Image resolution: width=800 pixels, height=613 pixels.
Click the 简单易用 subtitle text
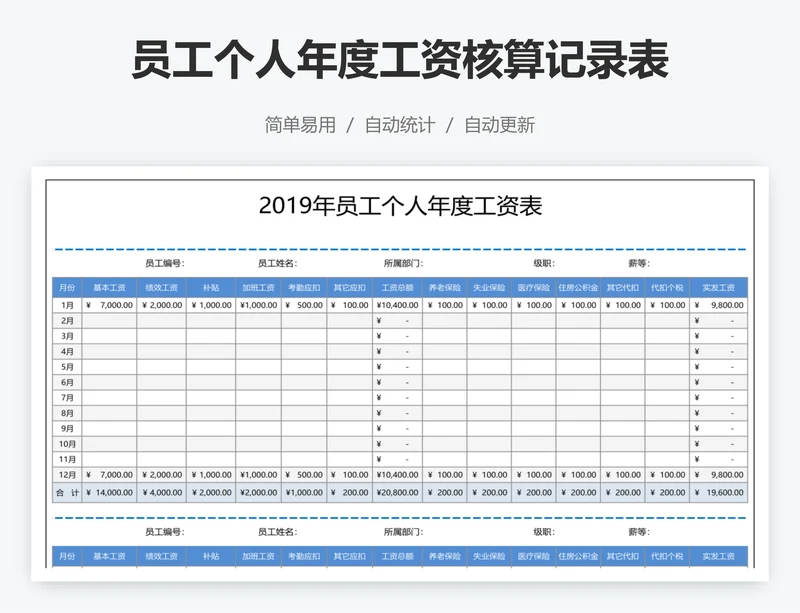(300, 125)
